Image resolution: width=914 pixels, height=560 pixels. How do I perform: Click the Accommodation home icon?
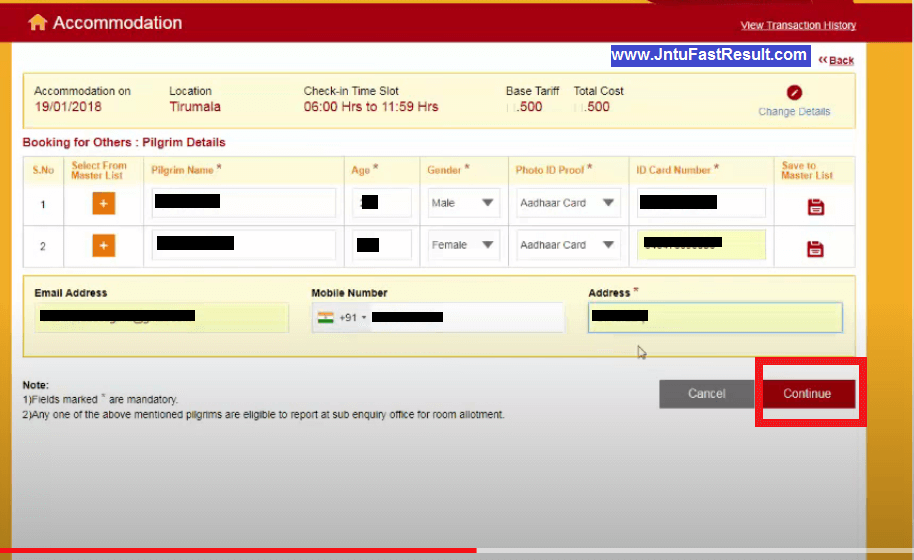(x=37, y=22)
